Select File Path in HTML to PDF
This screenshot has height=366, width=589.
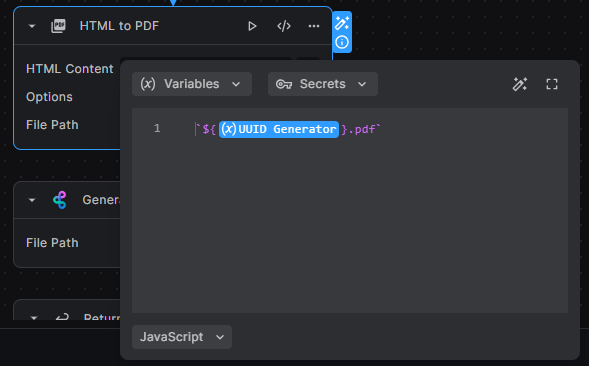52,125
